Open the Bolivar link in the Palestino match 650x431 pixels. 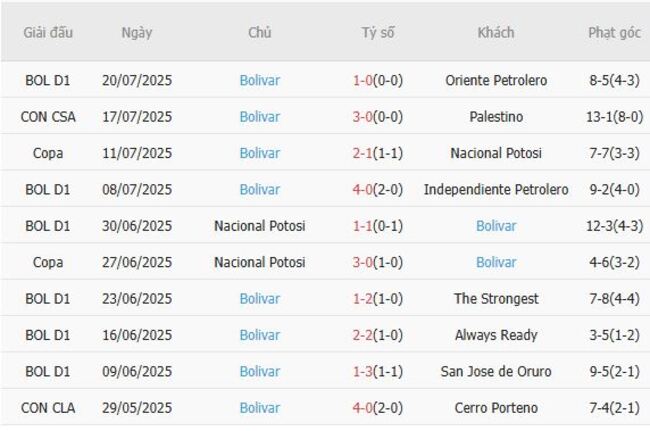260,117
